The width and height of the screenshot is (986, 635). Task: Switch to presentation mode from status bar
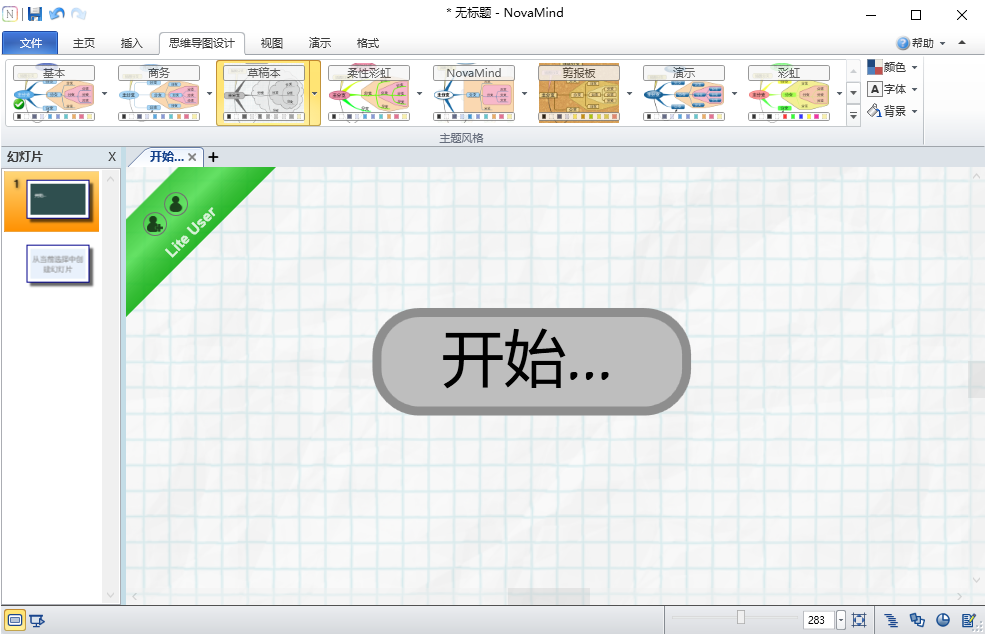tap(37, 620)
